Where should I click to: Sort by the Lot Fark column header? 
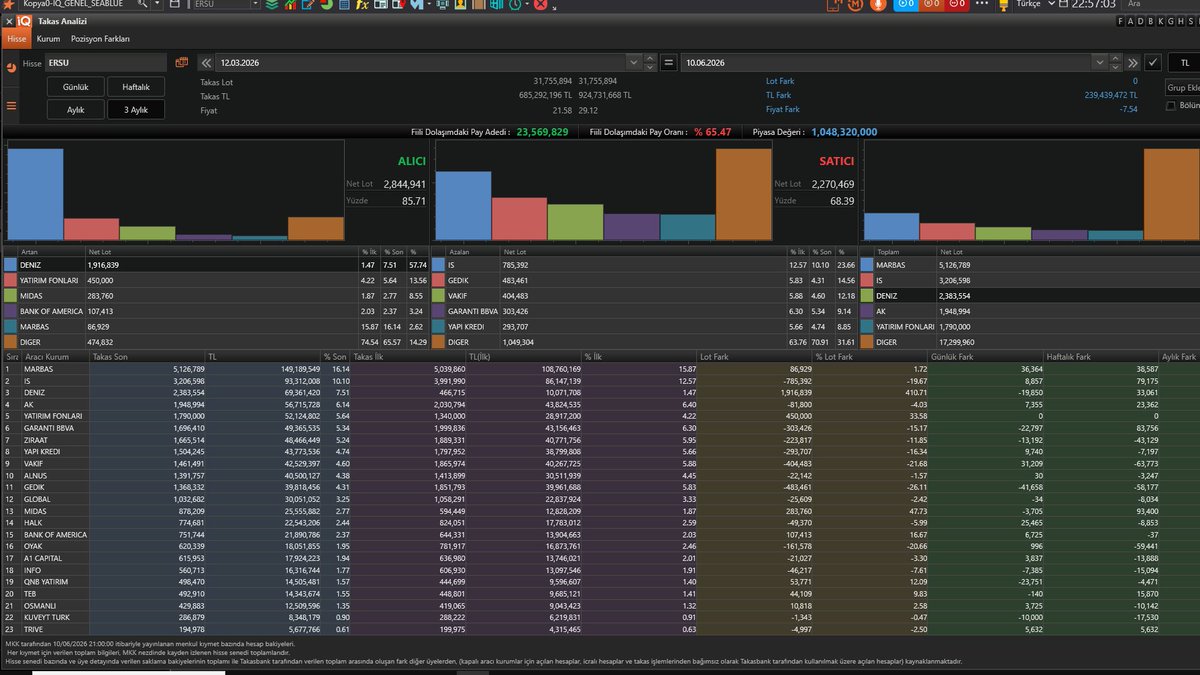pos(755,356)
